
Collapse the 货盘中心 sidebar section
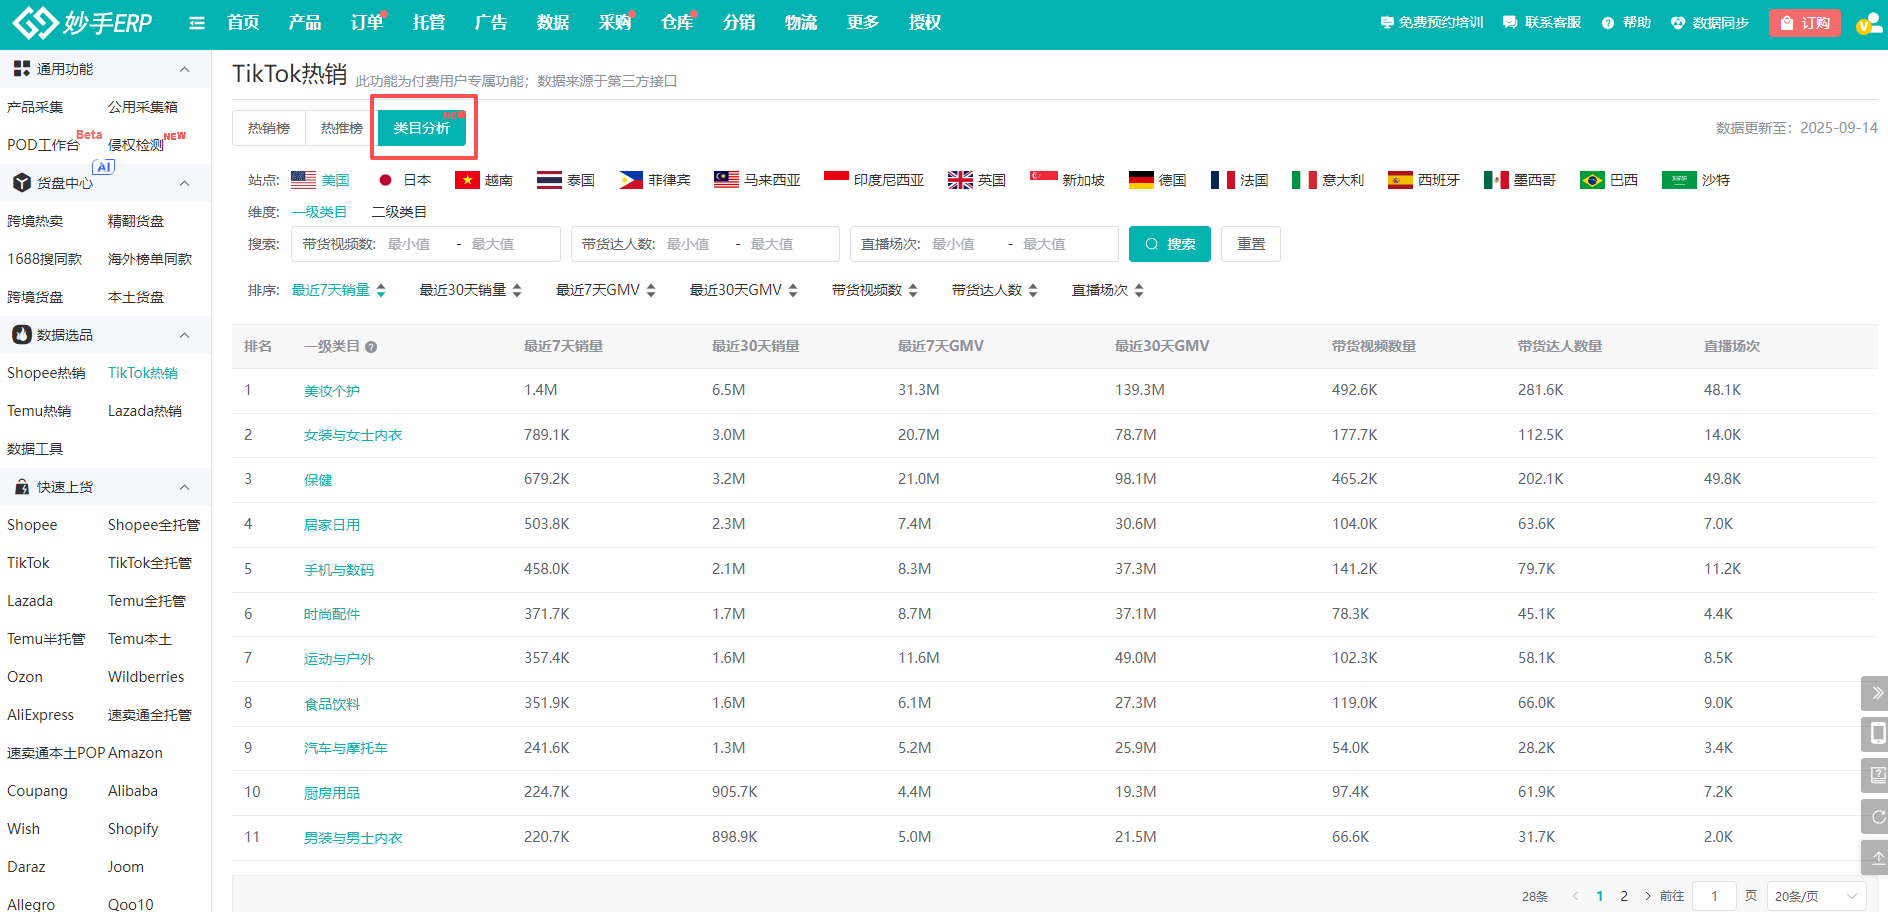[x=184, y=183]
